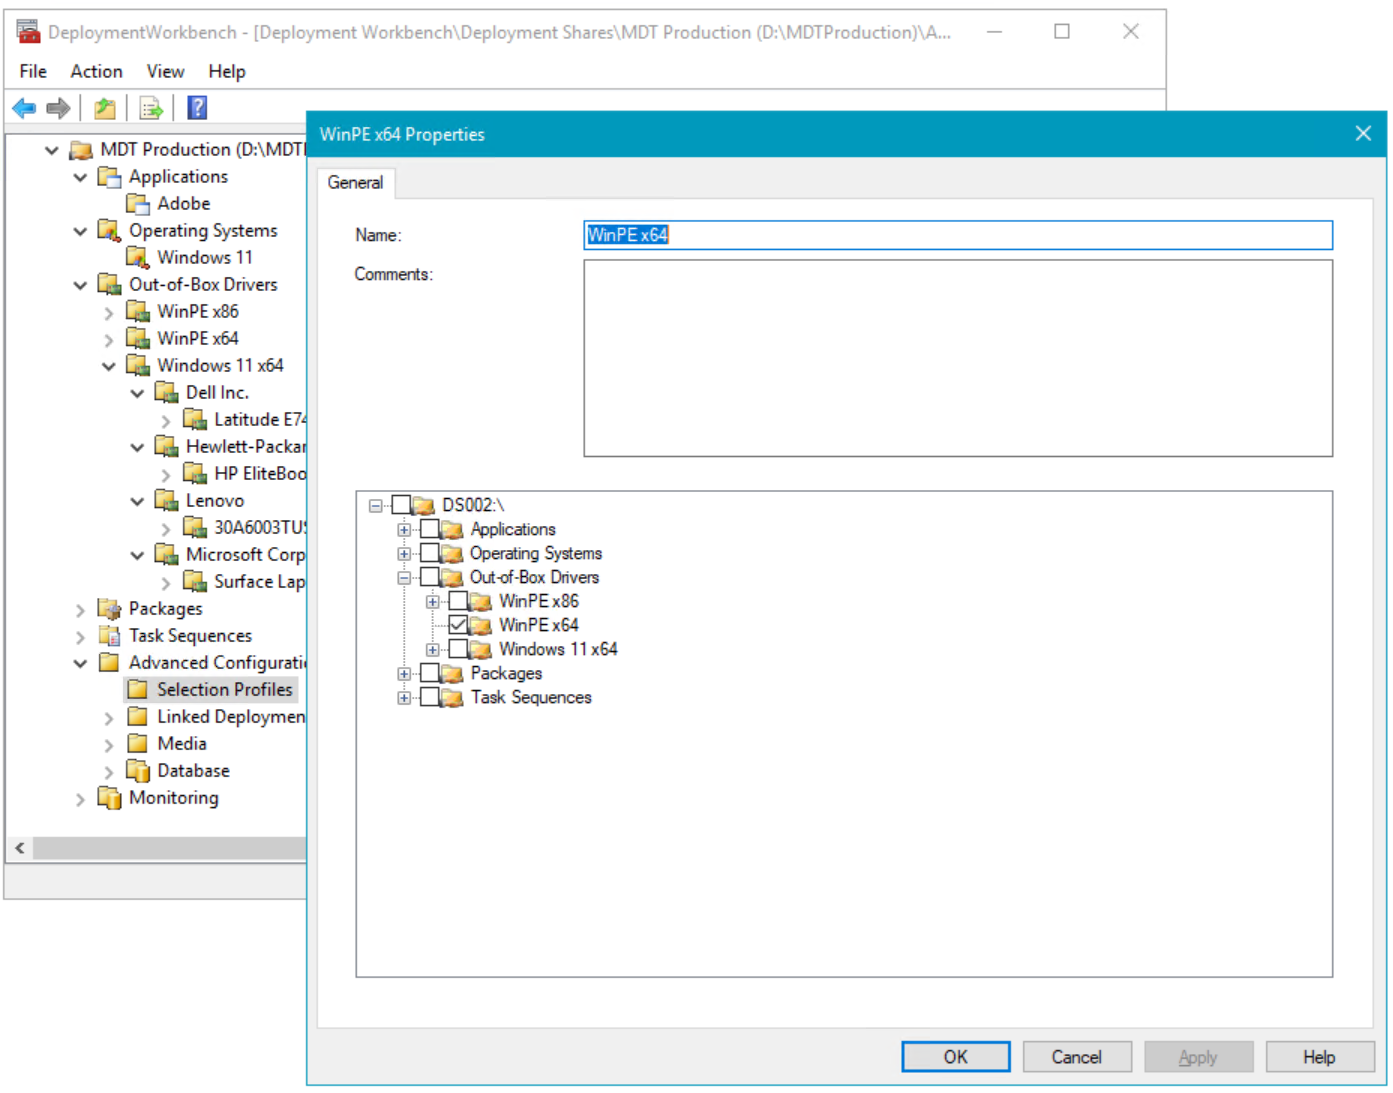This screenshot has width=1393, height=1093.
Task: Open the Action menu
Action: click(96, 71)
